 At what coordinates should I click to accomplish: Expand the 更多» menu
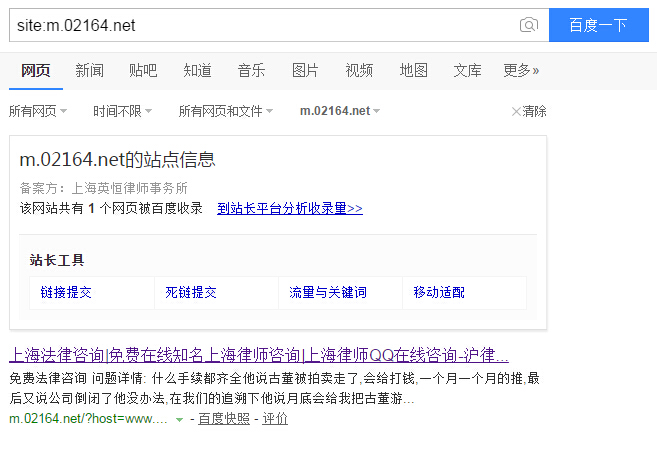(521, 70)
